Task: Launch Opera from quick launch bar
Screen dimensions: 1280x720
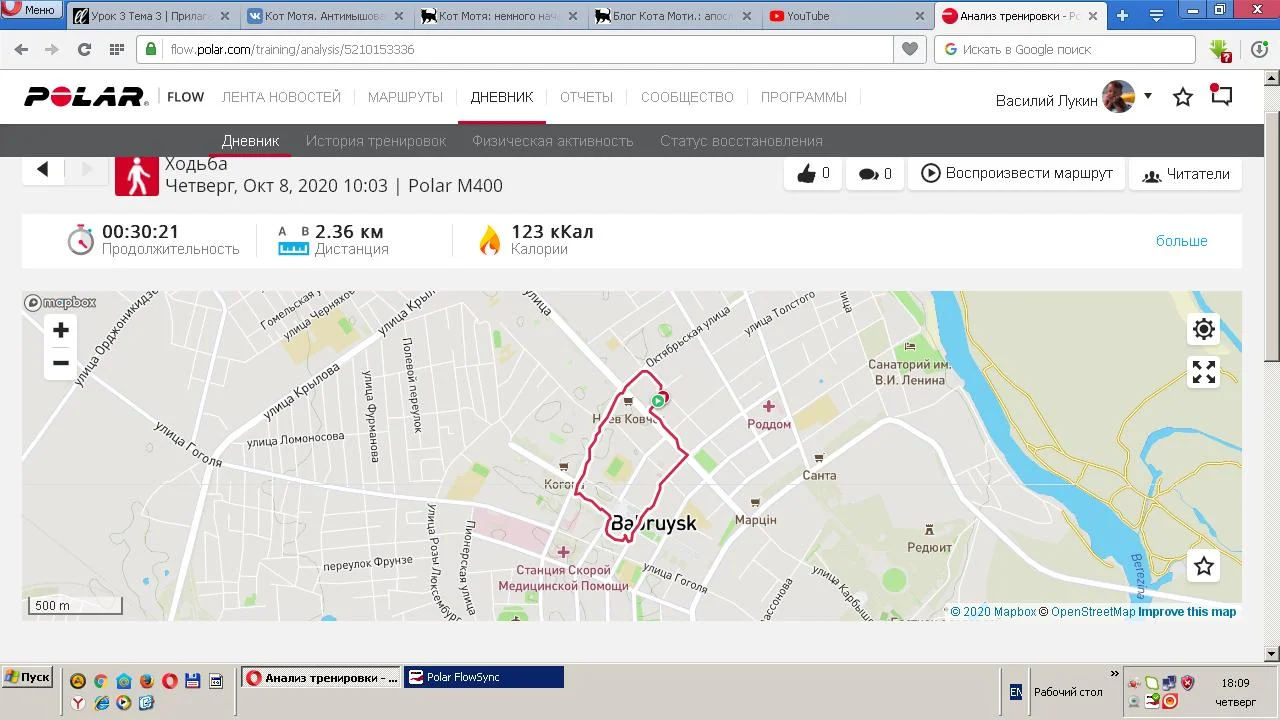Action: click(170, 681)
